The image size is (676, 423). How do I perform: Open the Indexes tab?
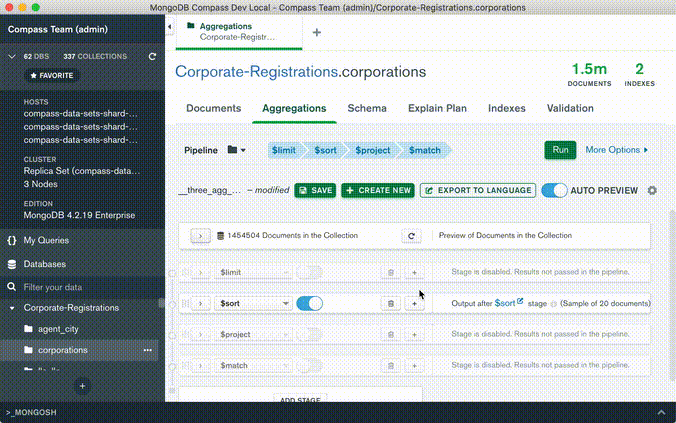tap(507, 108)
